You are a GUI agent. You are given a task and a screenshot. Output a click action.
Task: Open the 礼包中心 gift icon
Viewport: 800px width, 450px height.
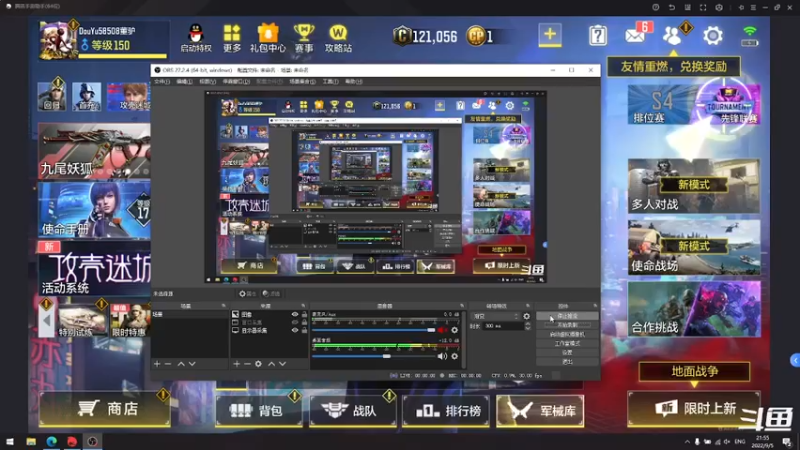(x=267, y=38)
